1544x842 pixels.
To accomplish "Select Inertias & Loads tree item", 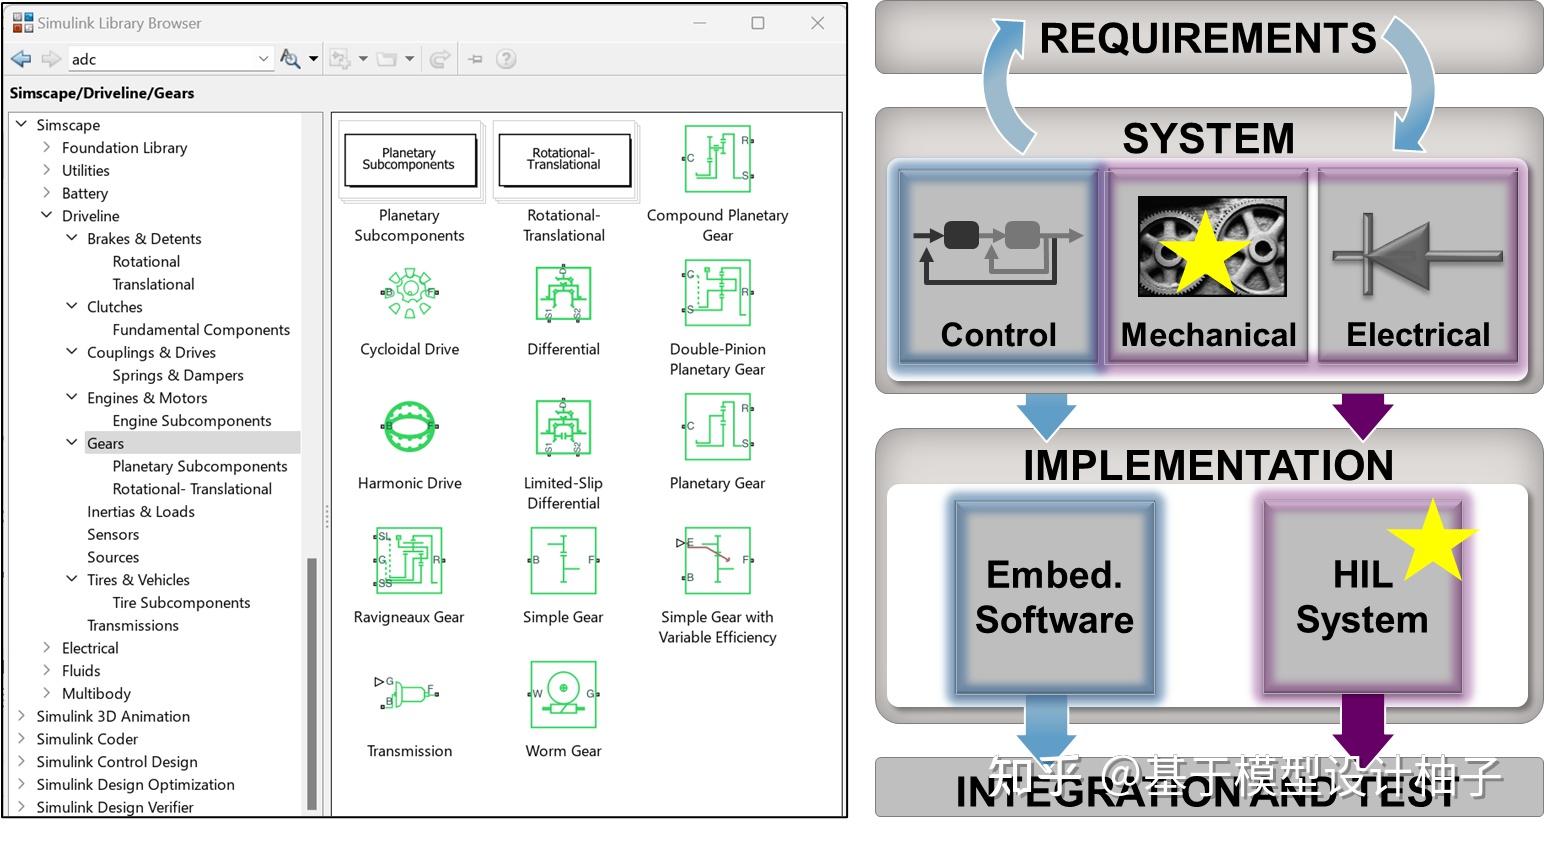I will (x=141, y=511).
